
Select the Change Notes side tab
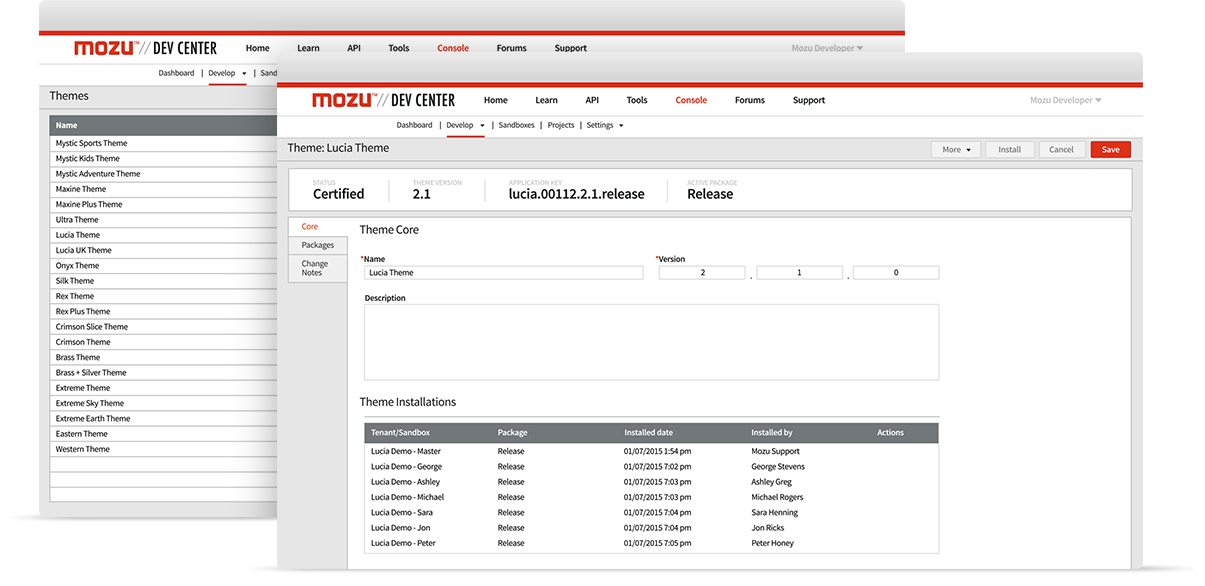(x=318, y=268)
